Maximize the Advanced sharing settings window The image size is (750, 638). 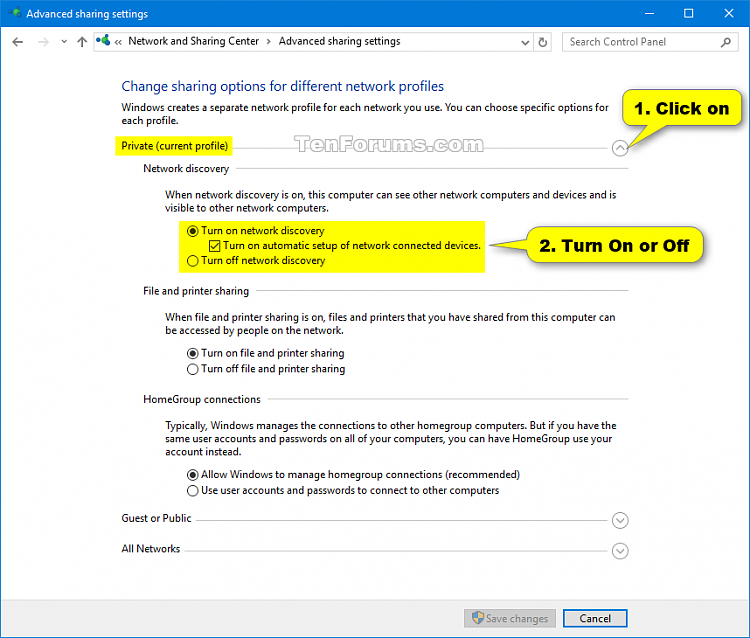[688, 13]
